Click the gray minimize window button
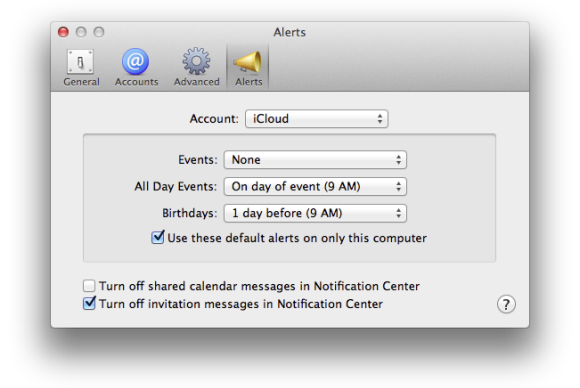The image size is (580, 388). click(81, 32)
